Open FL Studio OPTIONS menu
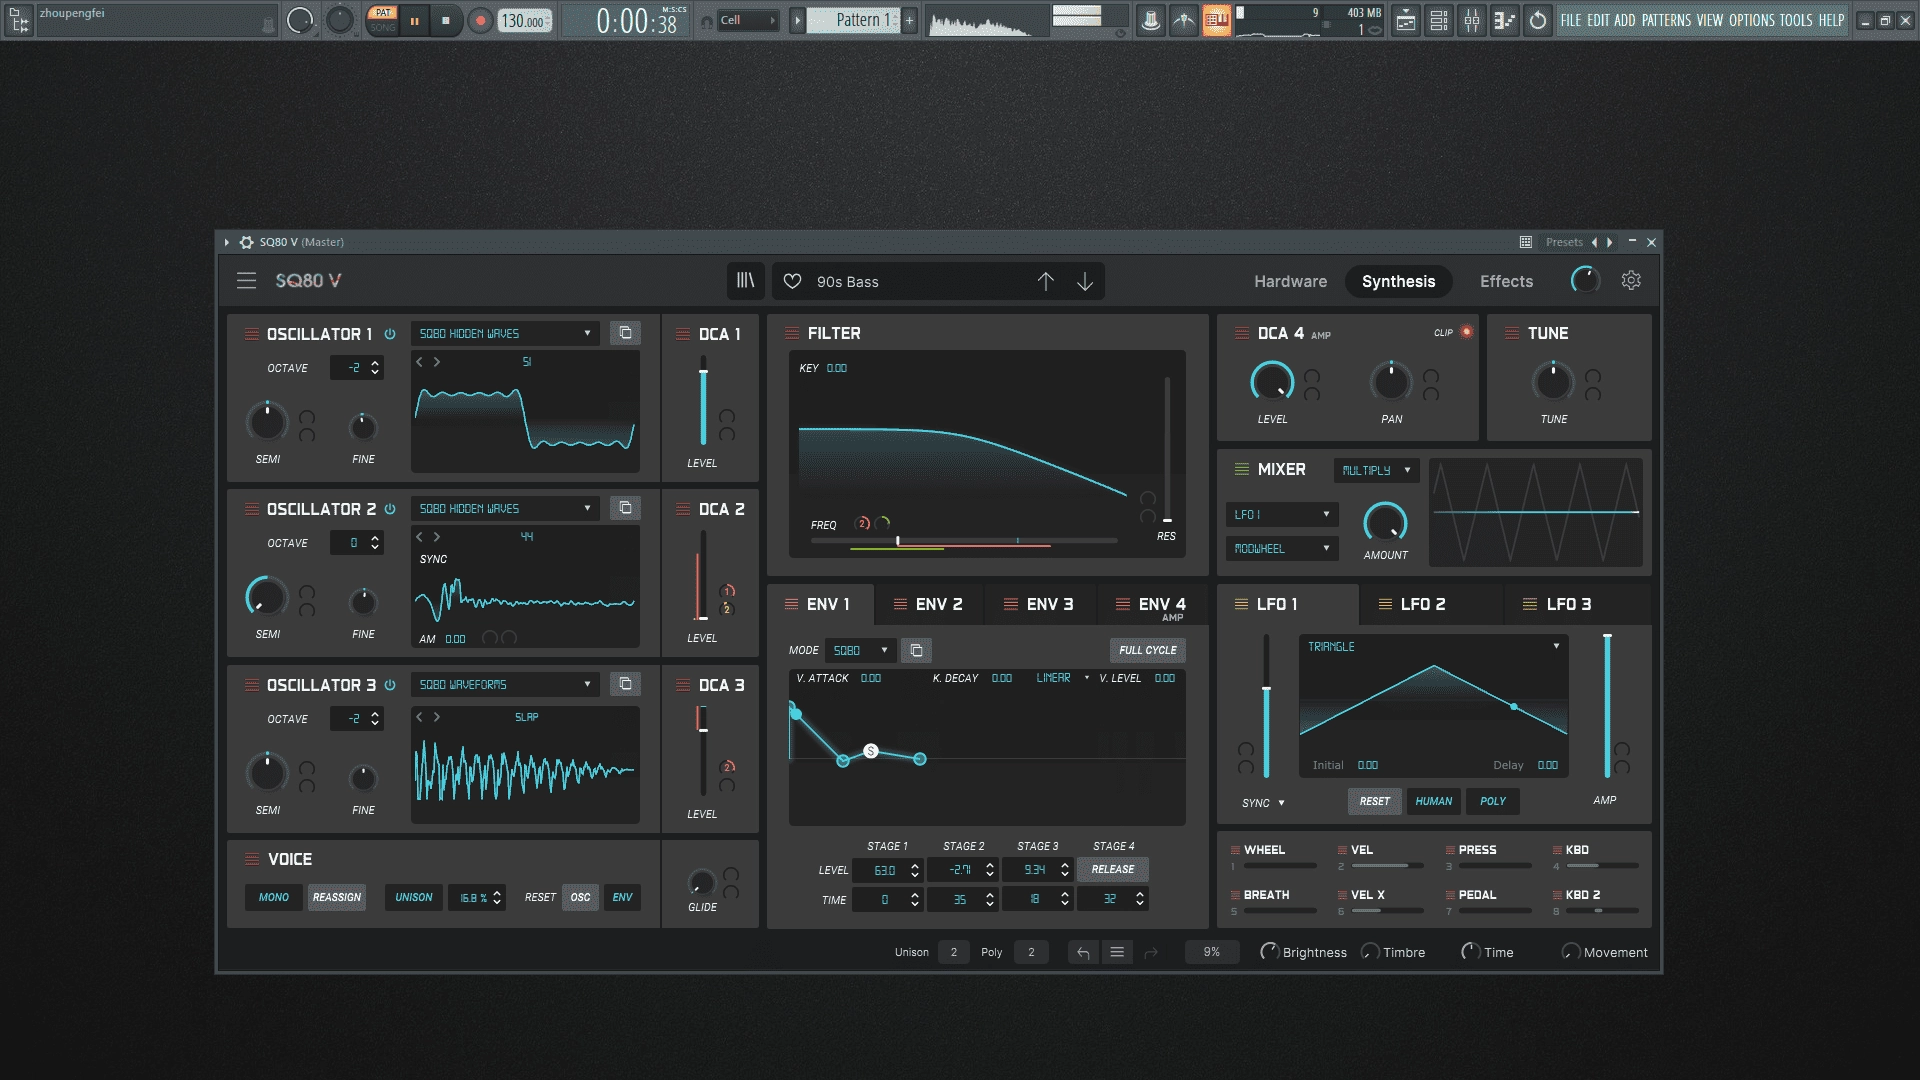Screen dimensions: 1920x1080 click(x=1751, y=20)
